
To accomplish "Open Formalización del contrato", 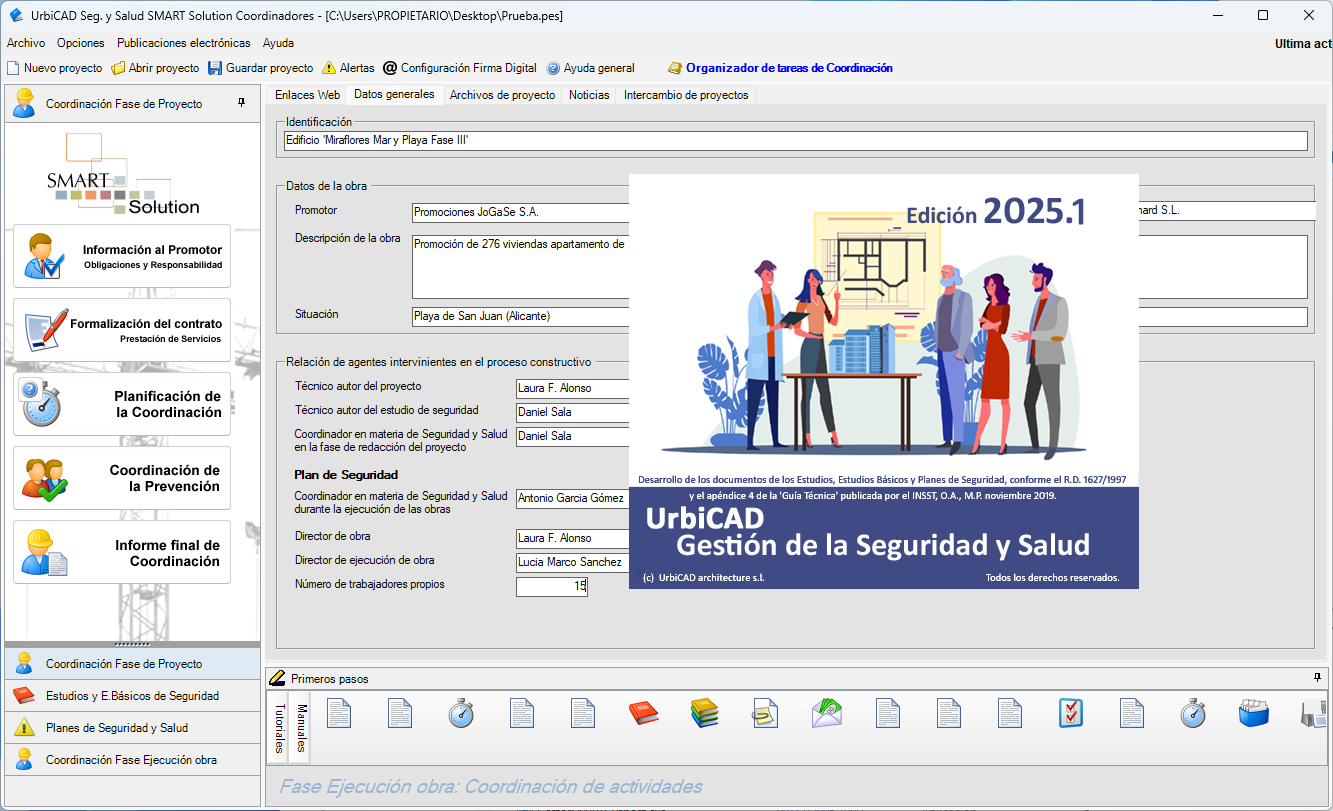I will click(x=122, y=330).
